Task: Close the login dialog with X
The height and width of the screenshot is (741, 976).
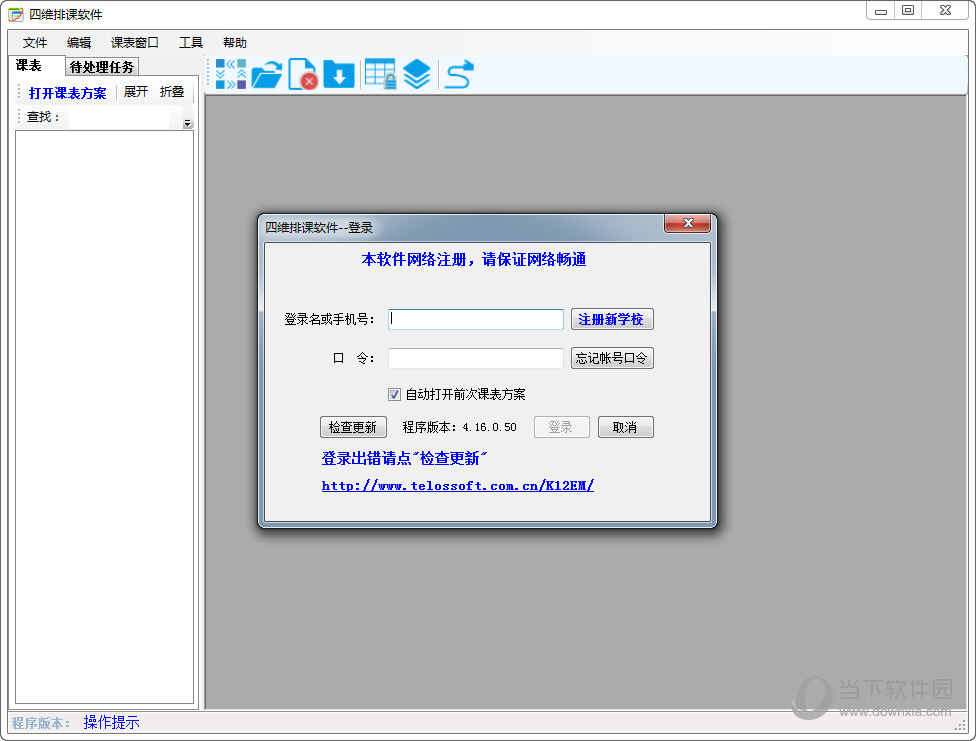Action: click(x=687, y=223)
